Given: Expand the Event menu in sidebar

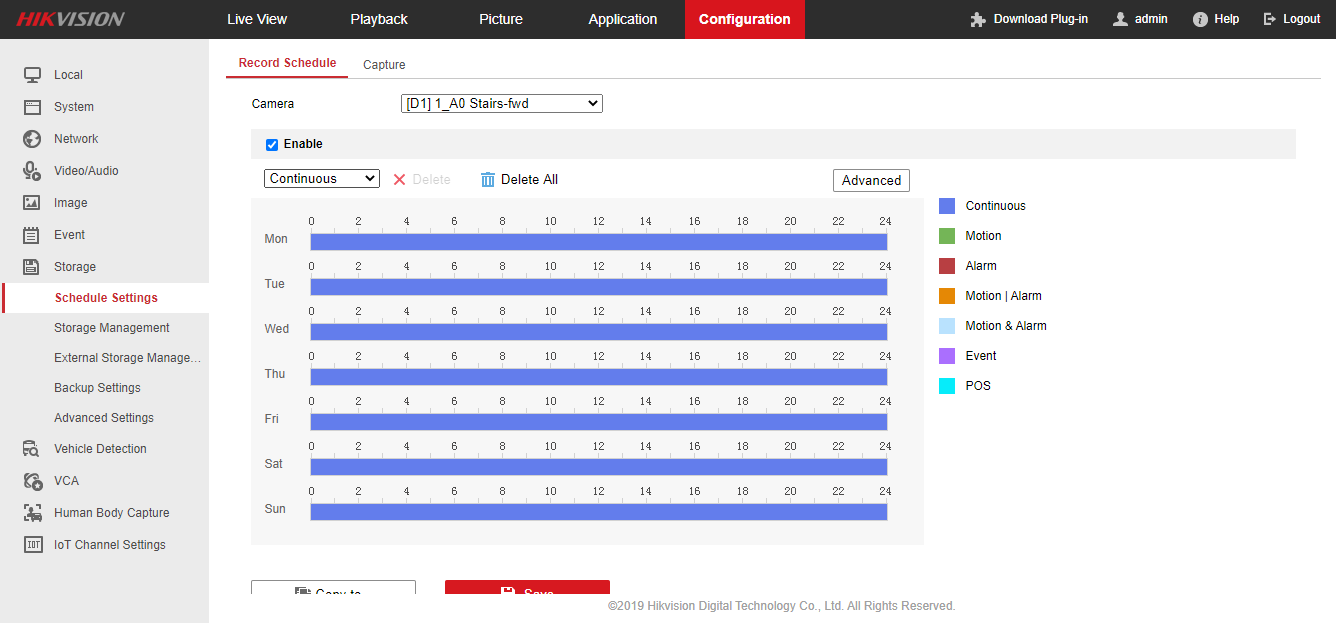Looking at the screenshot, I should pos(69,235).
